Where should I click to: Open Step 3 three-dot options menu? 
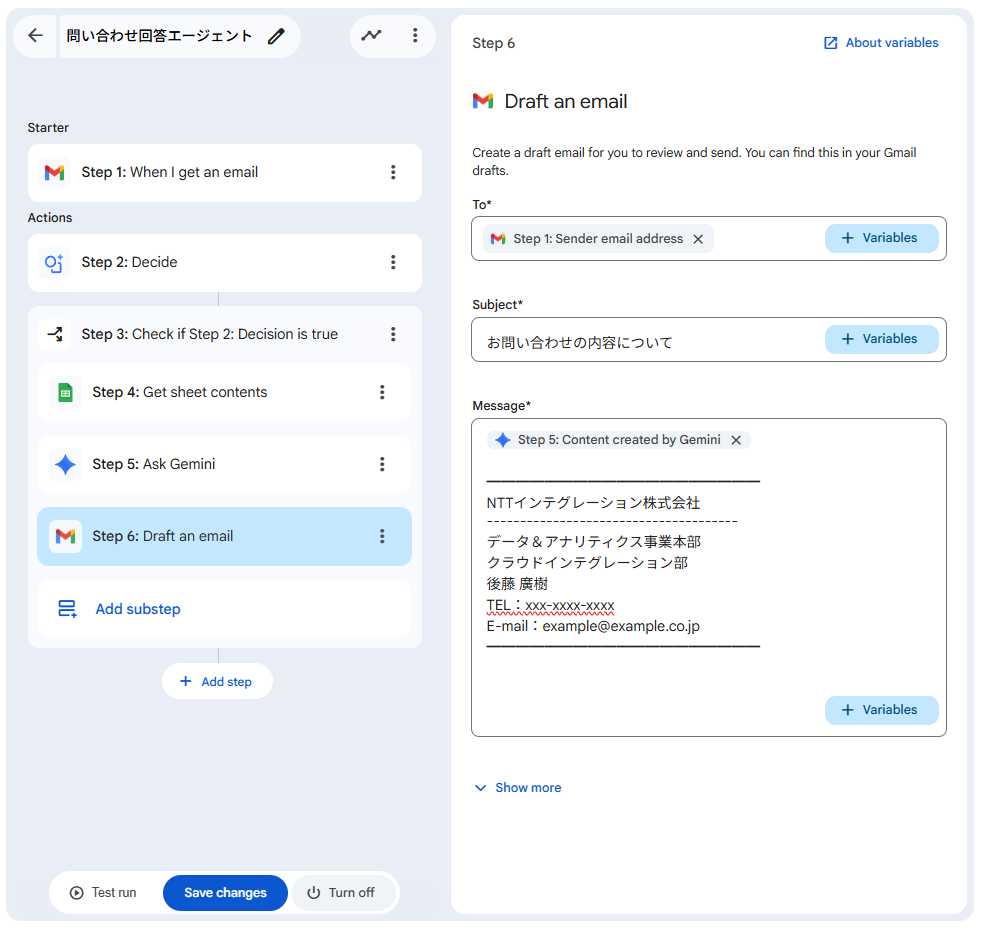click(393, 335)
